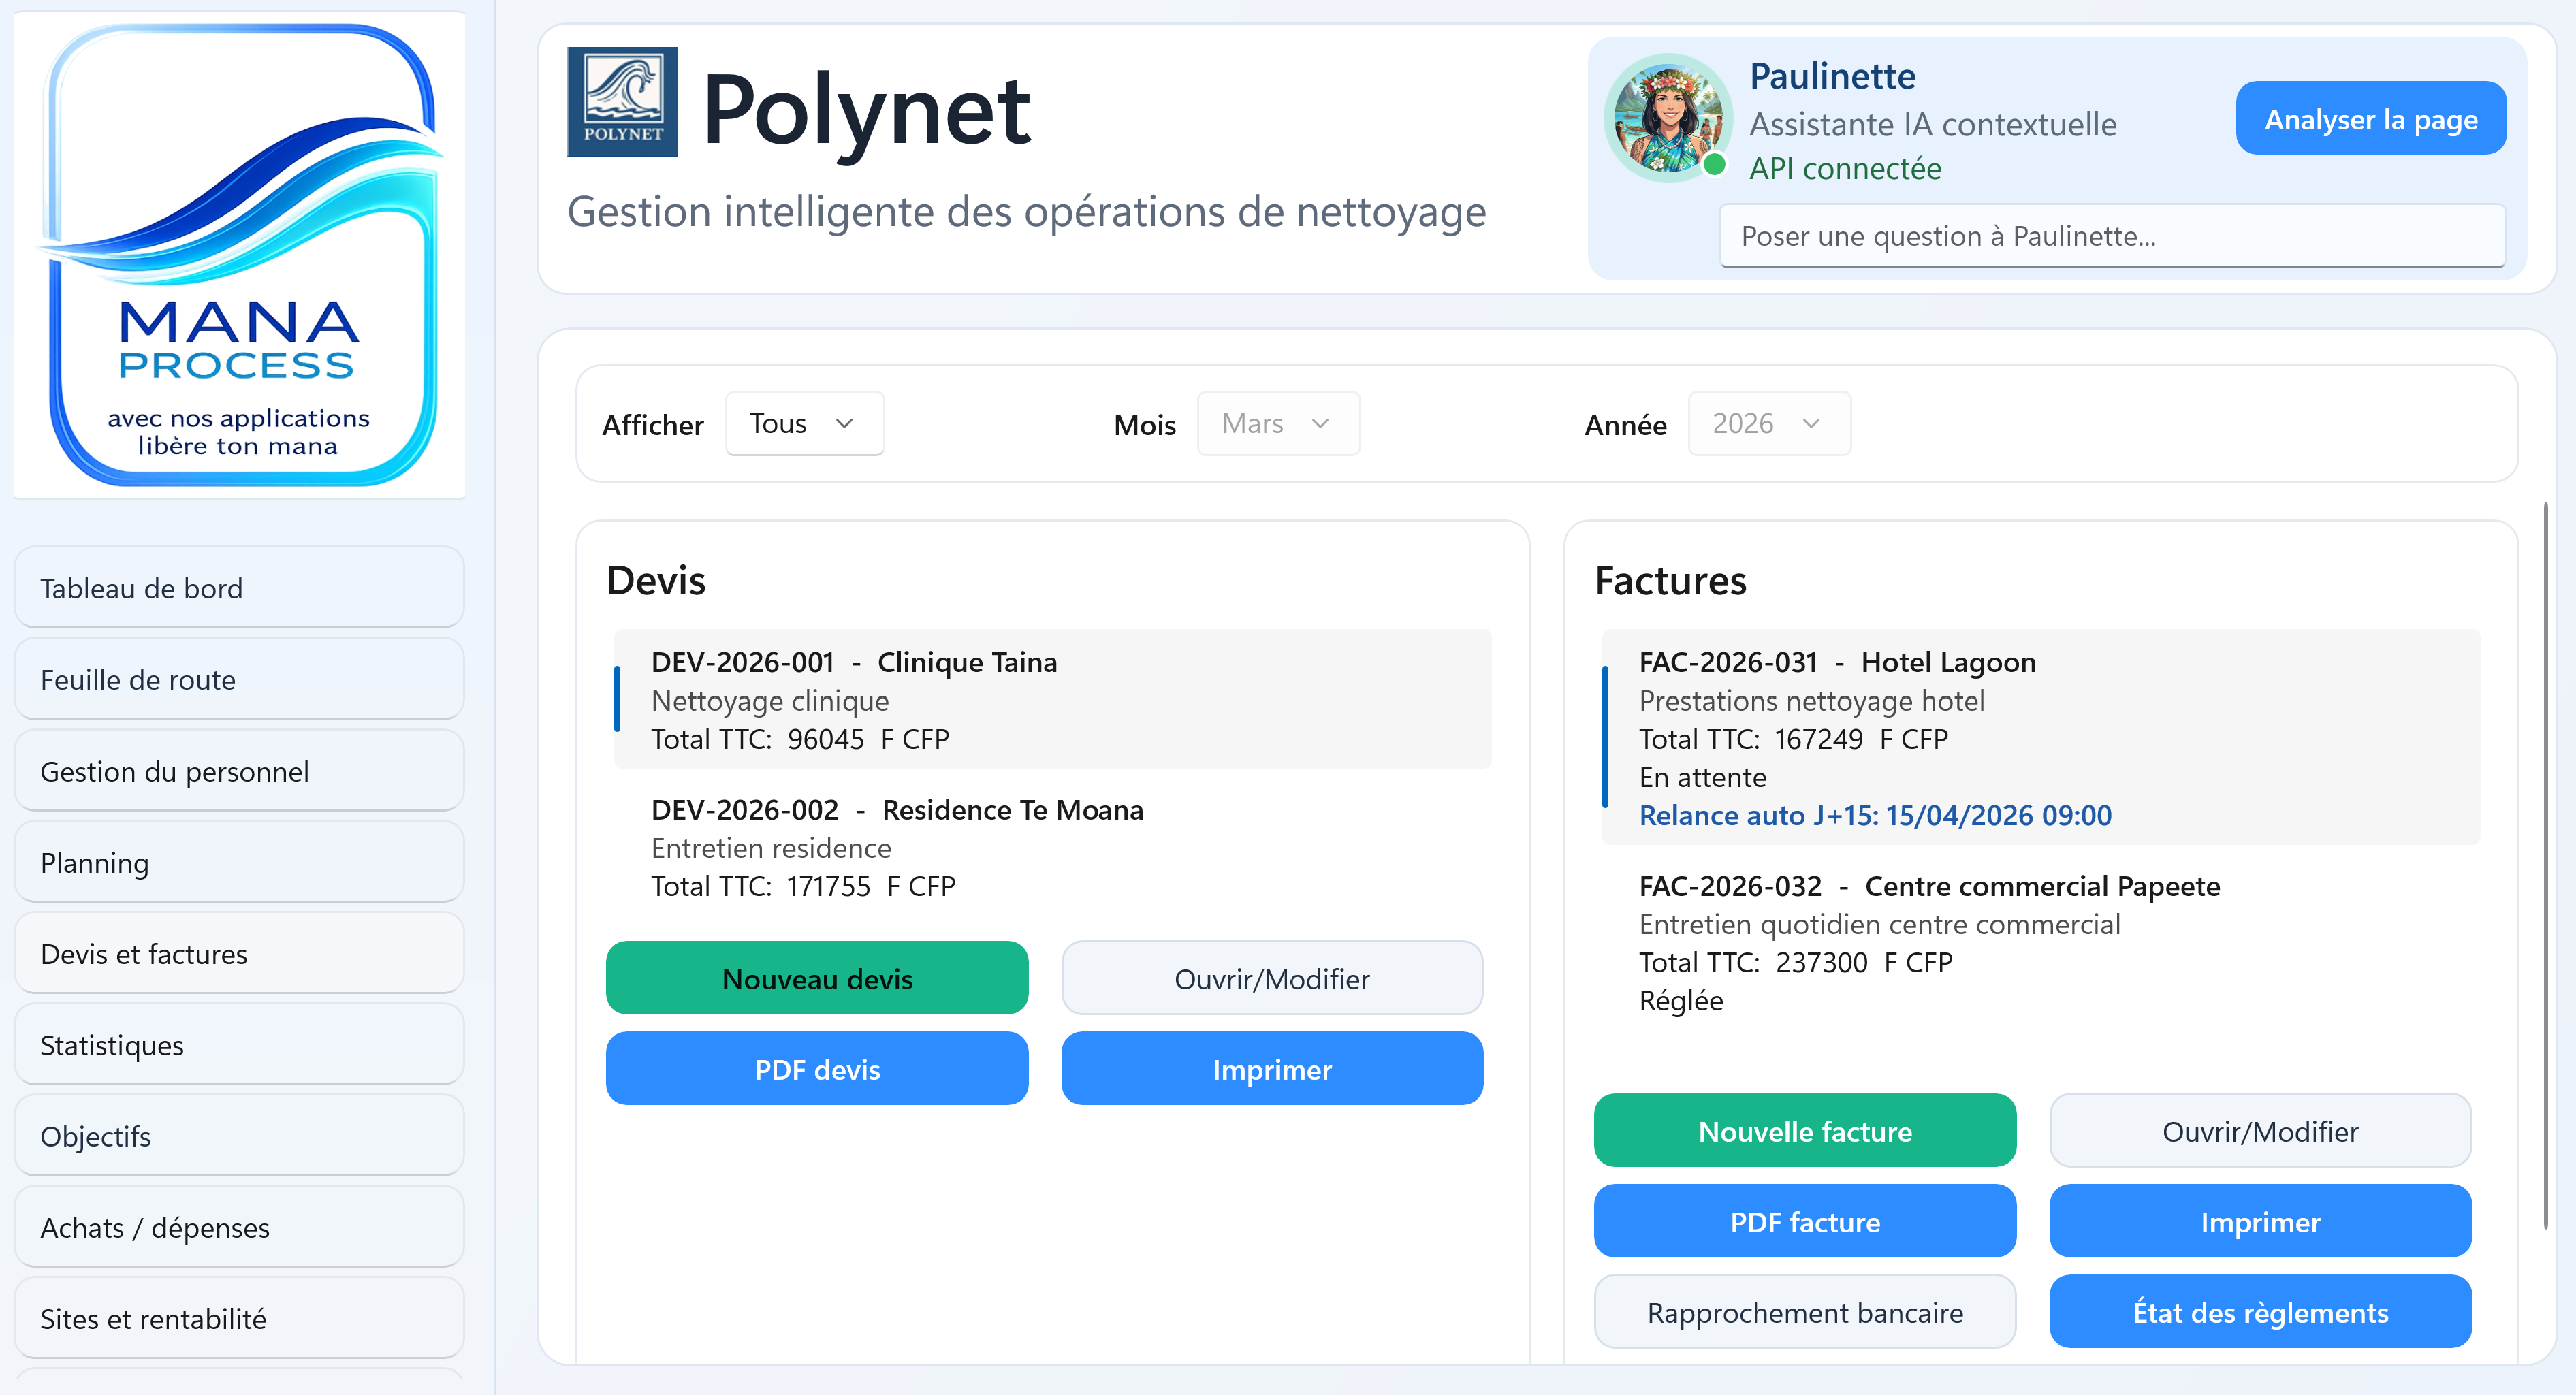Open Tableau de bord menu item
The image size is (2576, 1395).
239,588
